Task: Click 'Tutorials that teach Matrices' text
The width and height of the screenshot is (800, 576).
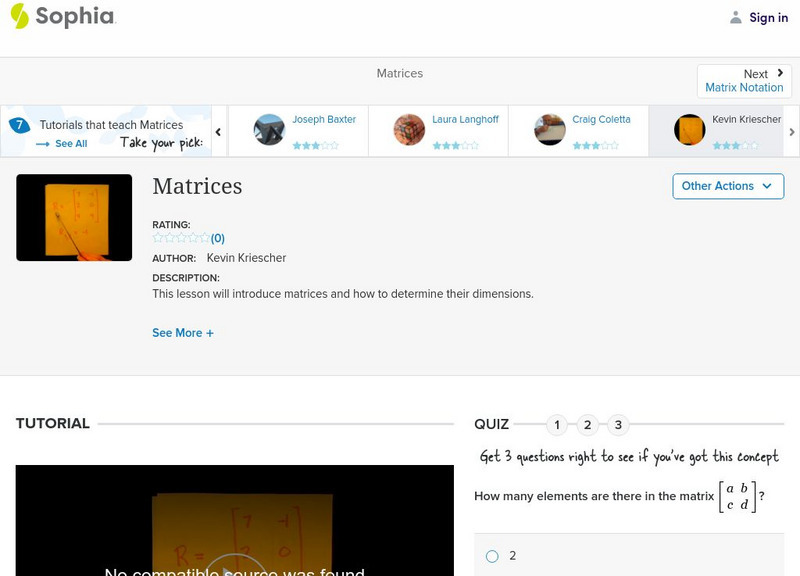Action: tap(111, 125)
